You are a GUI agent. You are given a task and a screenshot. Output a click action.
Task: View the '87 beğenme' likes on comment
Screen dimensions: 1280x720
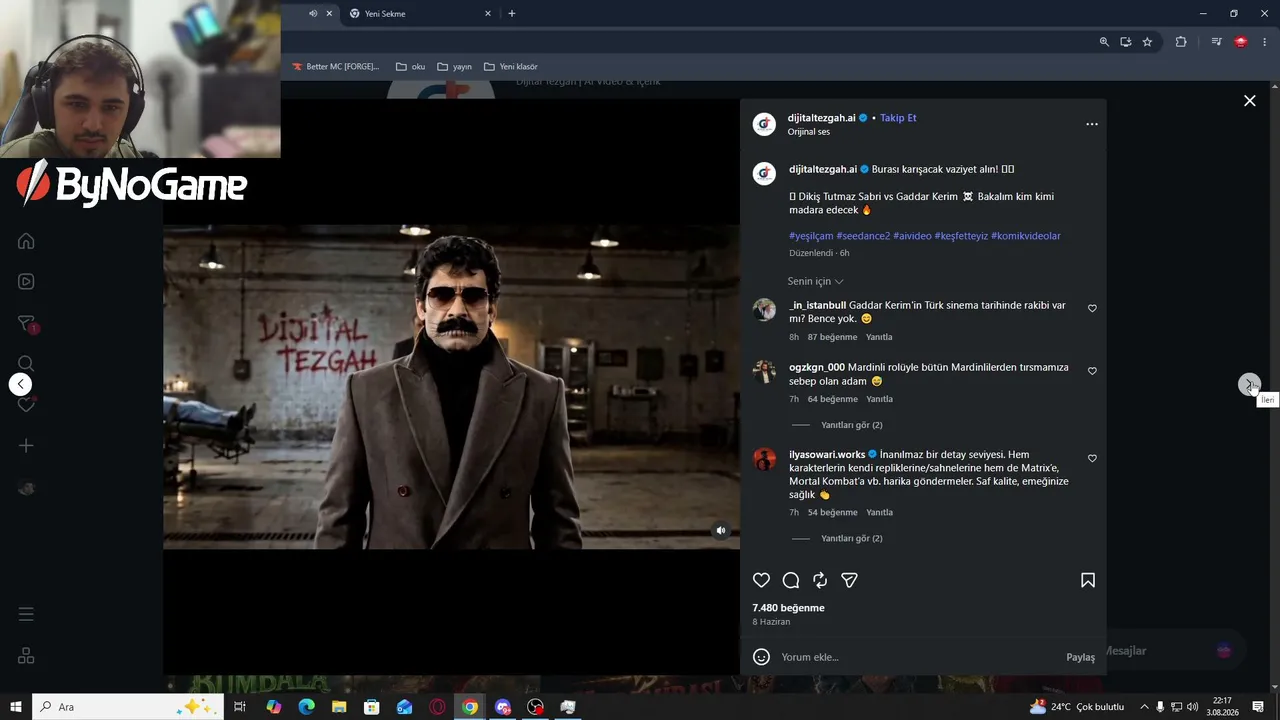click(x=832, y=337)
